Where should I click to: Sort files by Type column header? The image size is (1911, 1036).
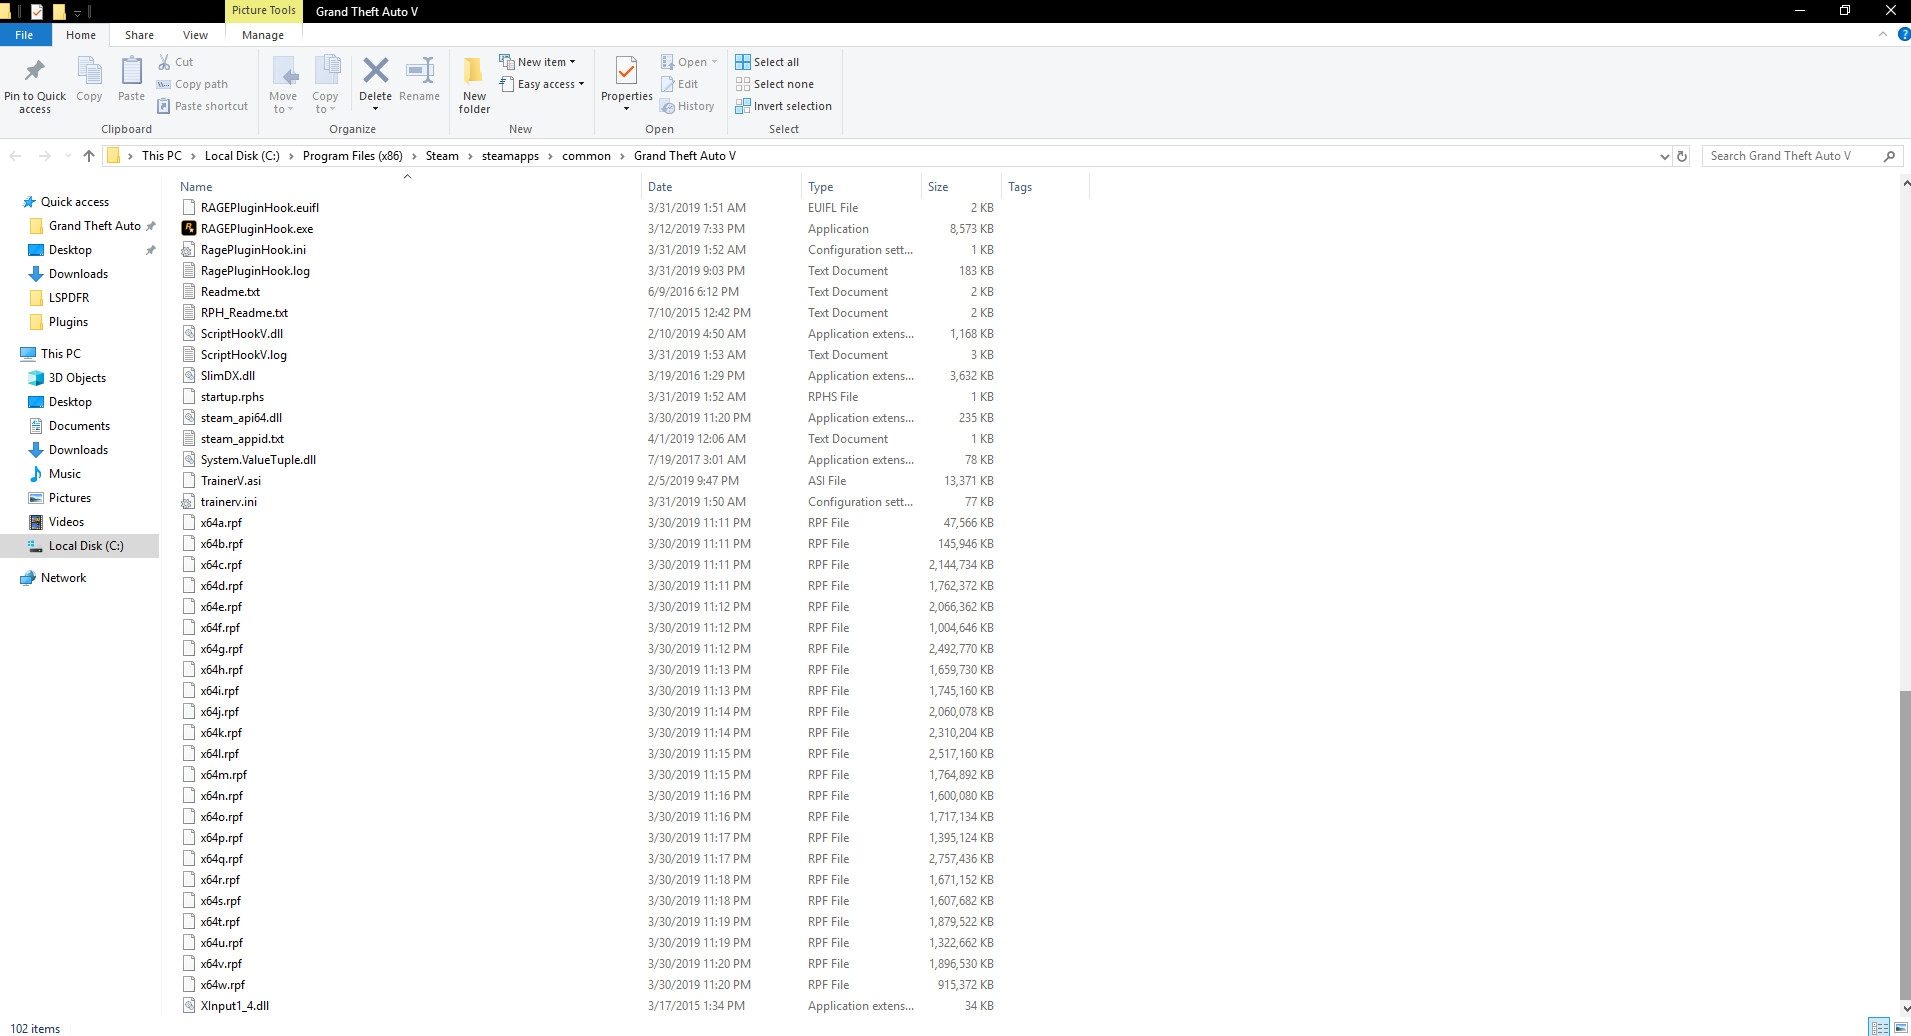point(861,187)
